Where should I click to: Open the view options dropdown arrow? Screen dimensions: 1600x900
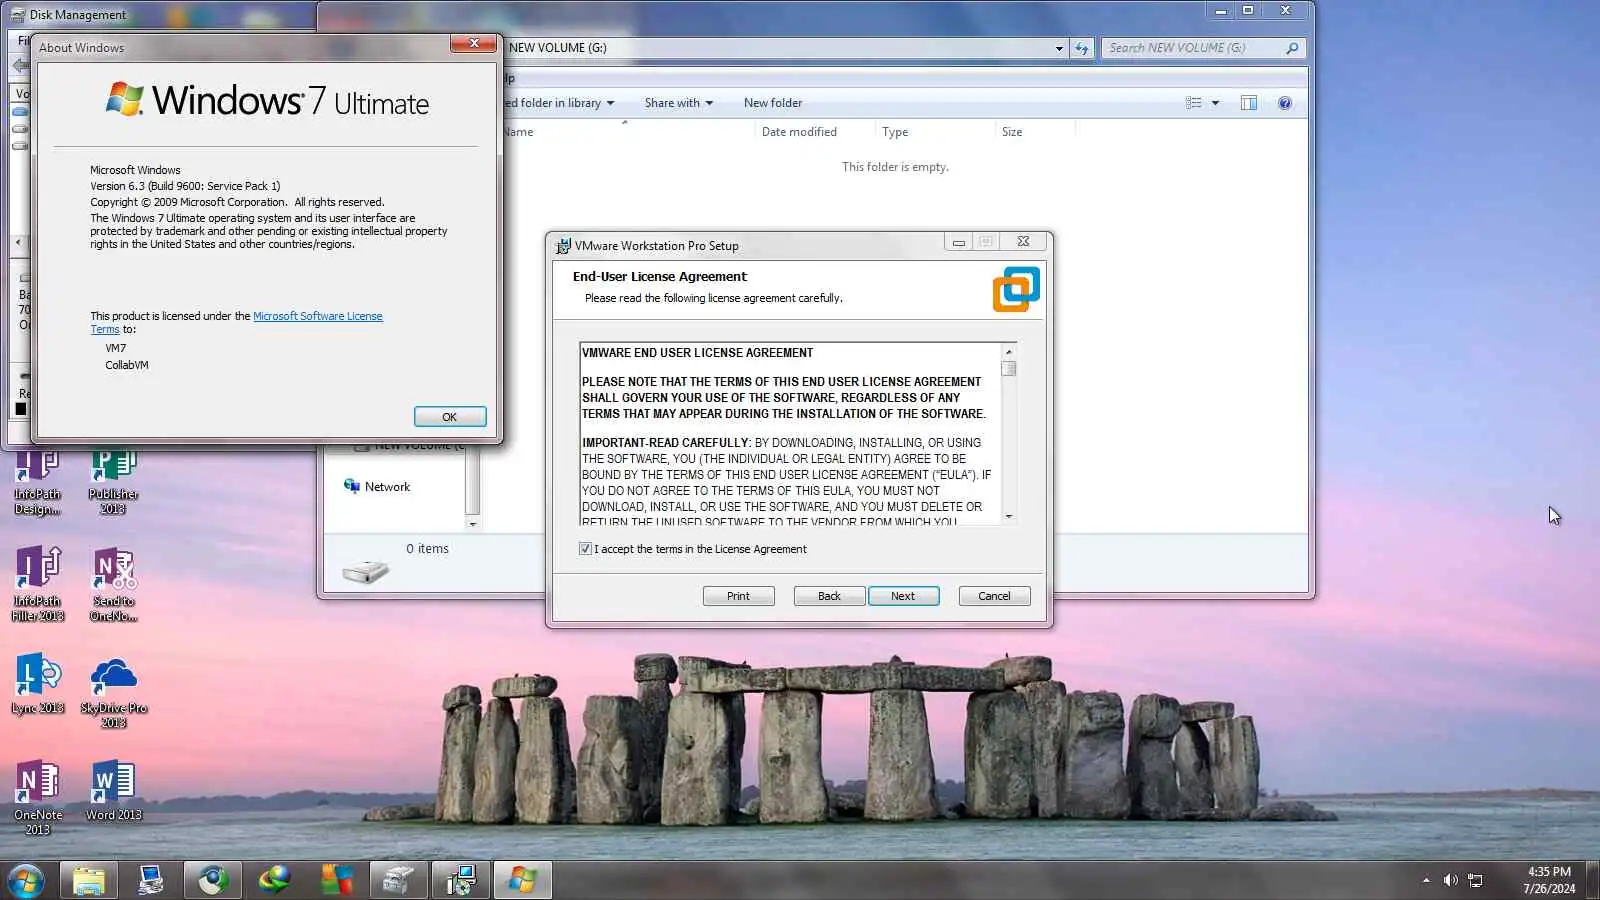click(x=1216, y=103)
